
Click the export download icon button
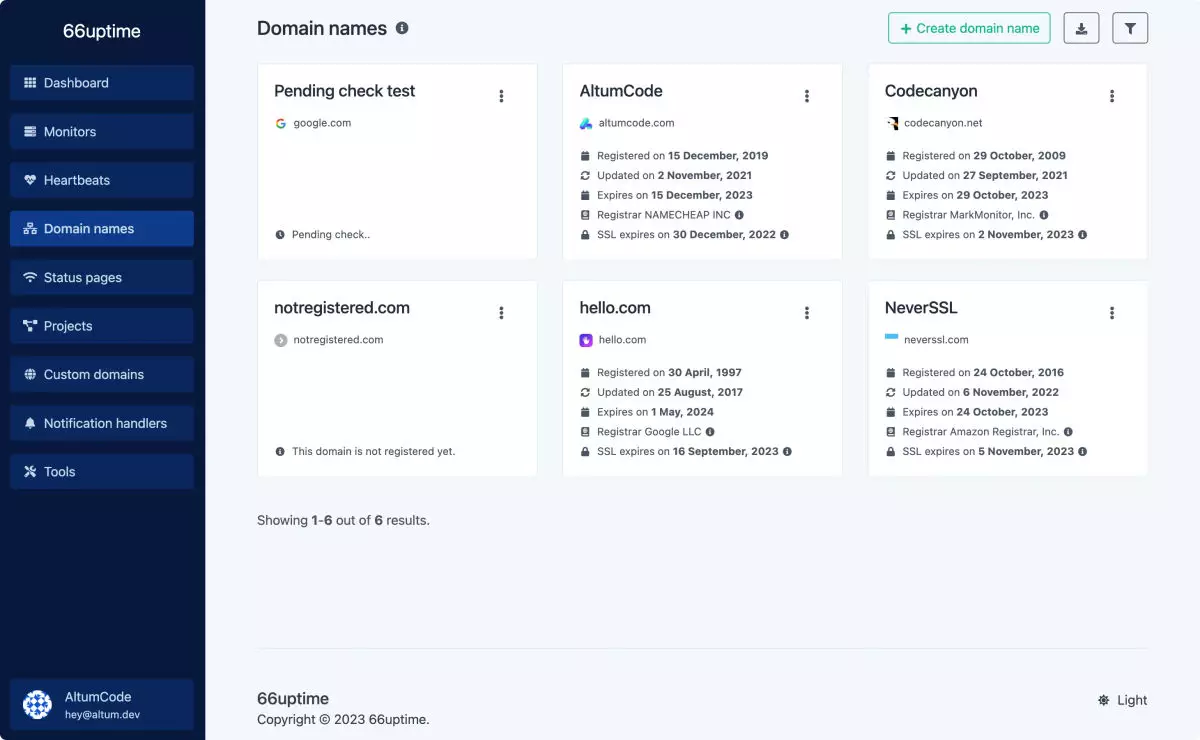click(x=1081, y=28)
